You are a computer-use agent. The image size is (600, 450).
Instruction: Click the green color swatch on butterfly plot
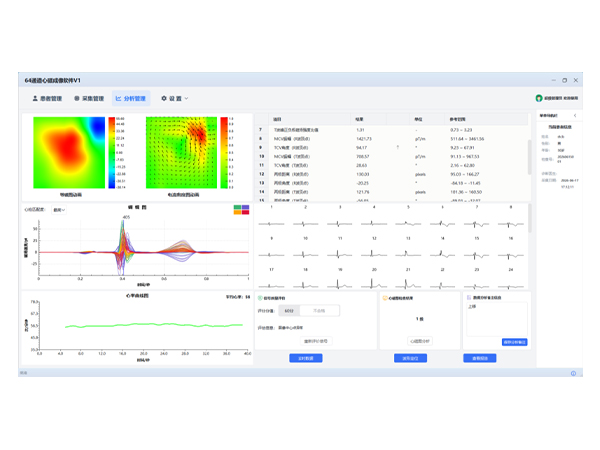(x=238, y=207)
